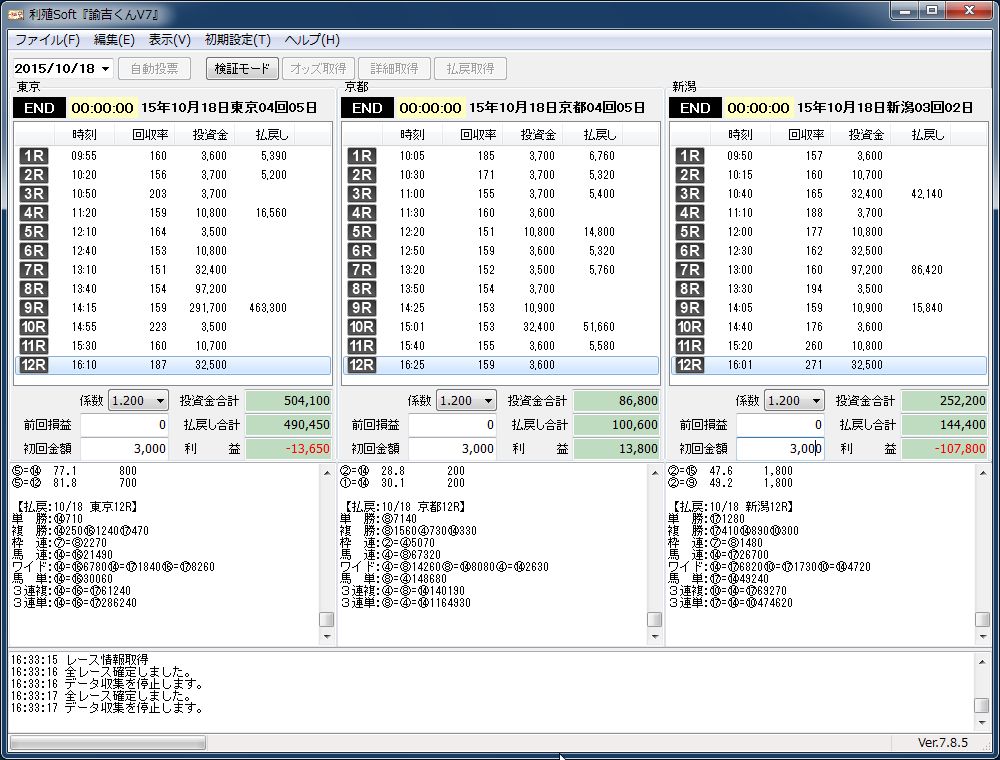The width and height of the screenshot is (1000, 760).
Task: Select the 3R race badge in Niigata panel
Action: coord(689,194)
